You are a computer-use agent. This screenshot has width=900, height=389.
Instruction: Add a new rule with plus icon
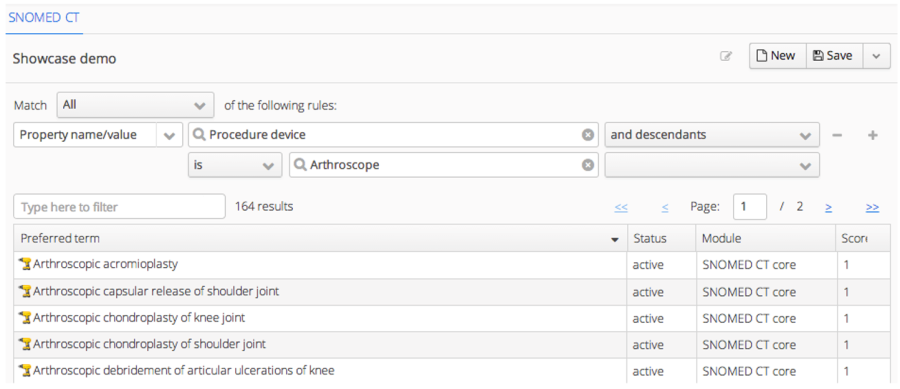pyautogui.click(x=872, y=135)
